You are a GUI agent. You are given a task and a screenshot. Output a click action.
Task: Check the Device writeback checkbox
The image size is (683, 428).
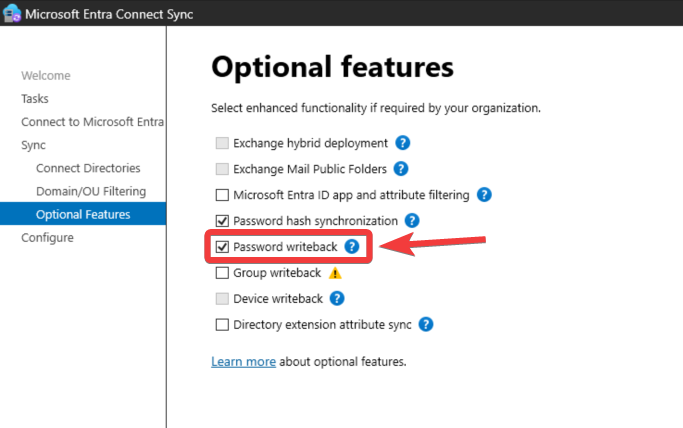[x=222, y=299]
